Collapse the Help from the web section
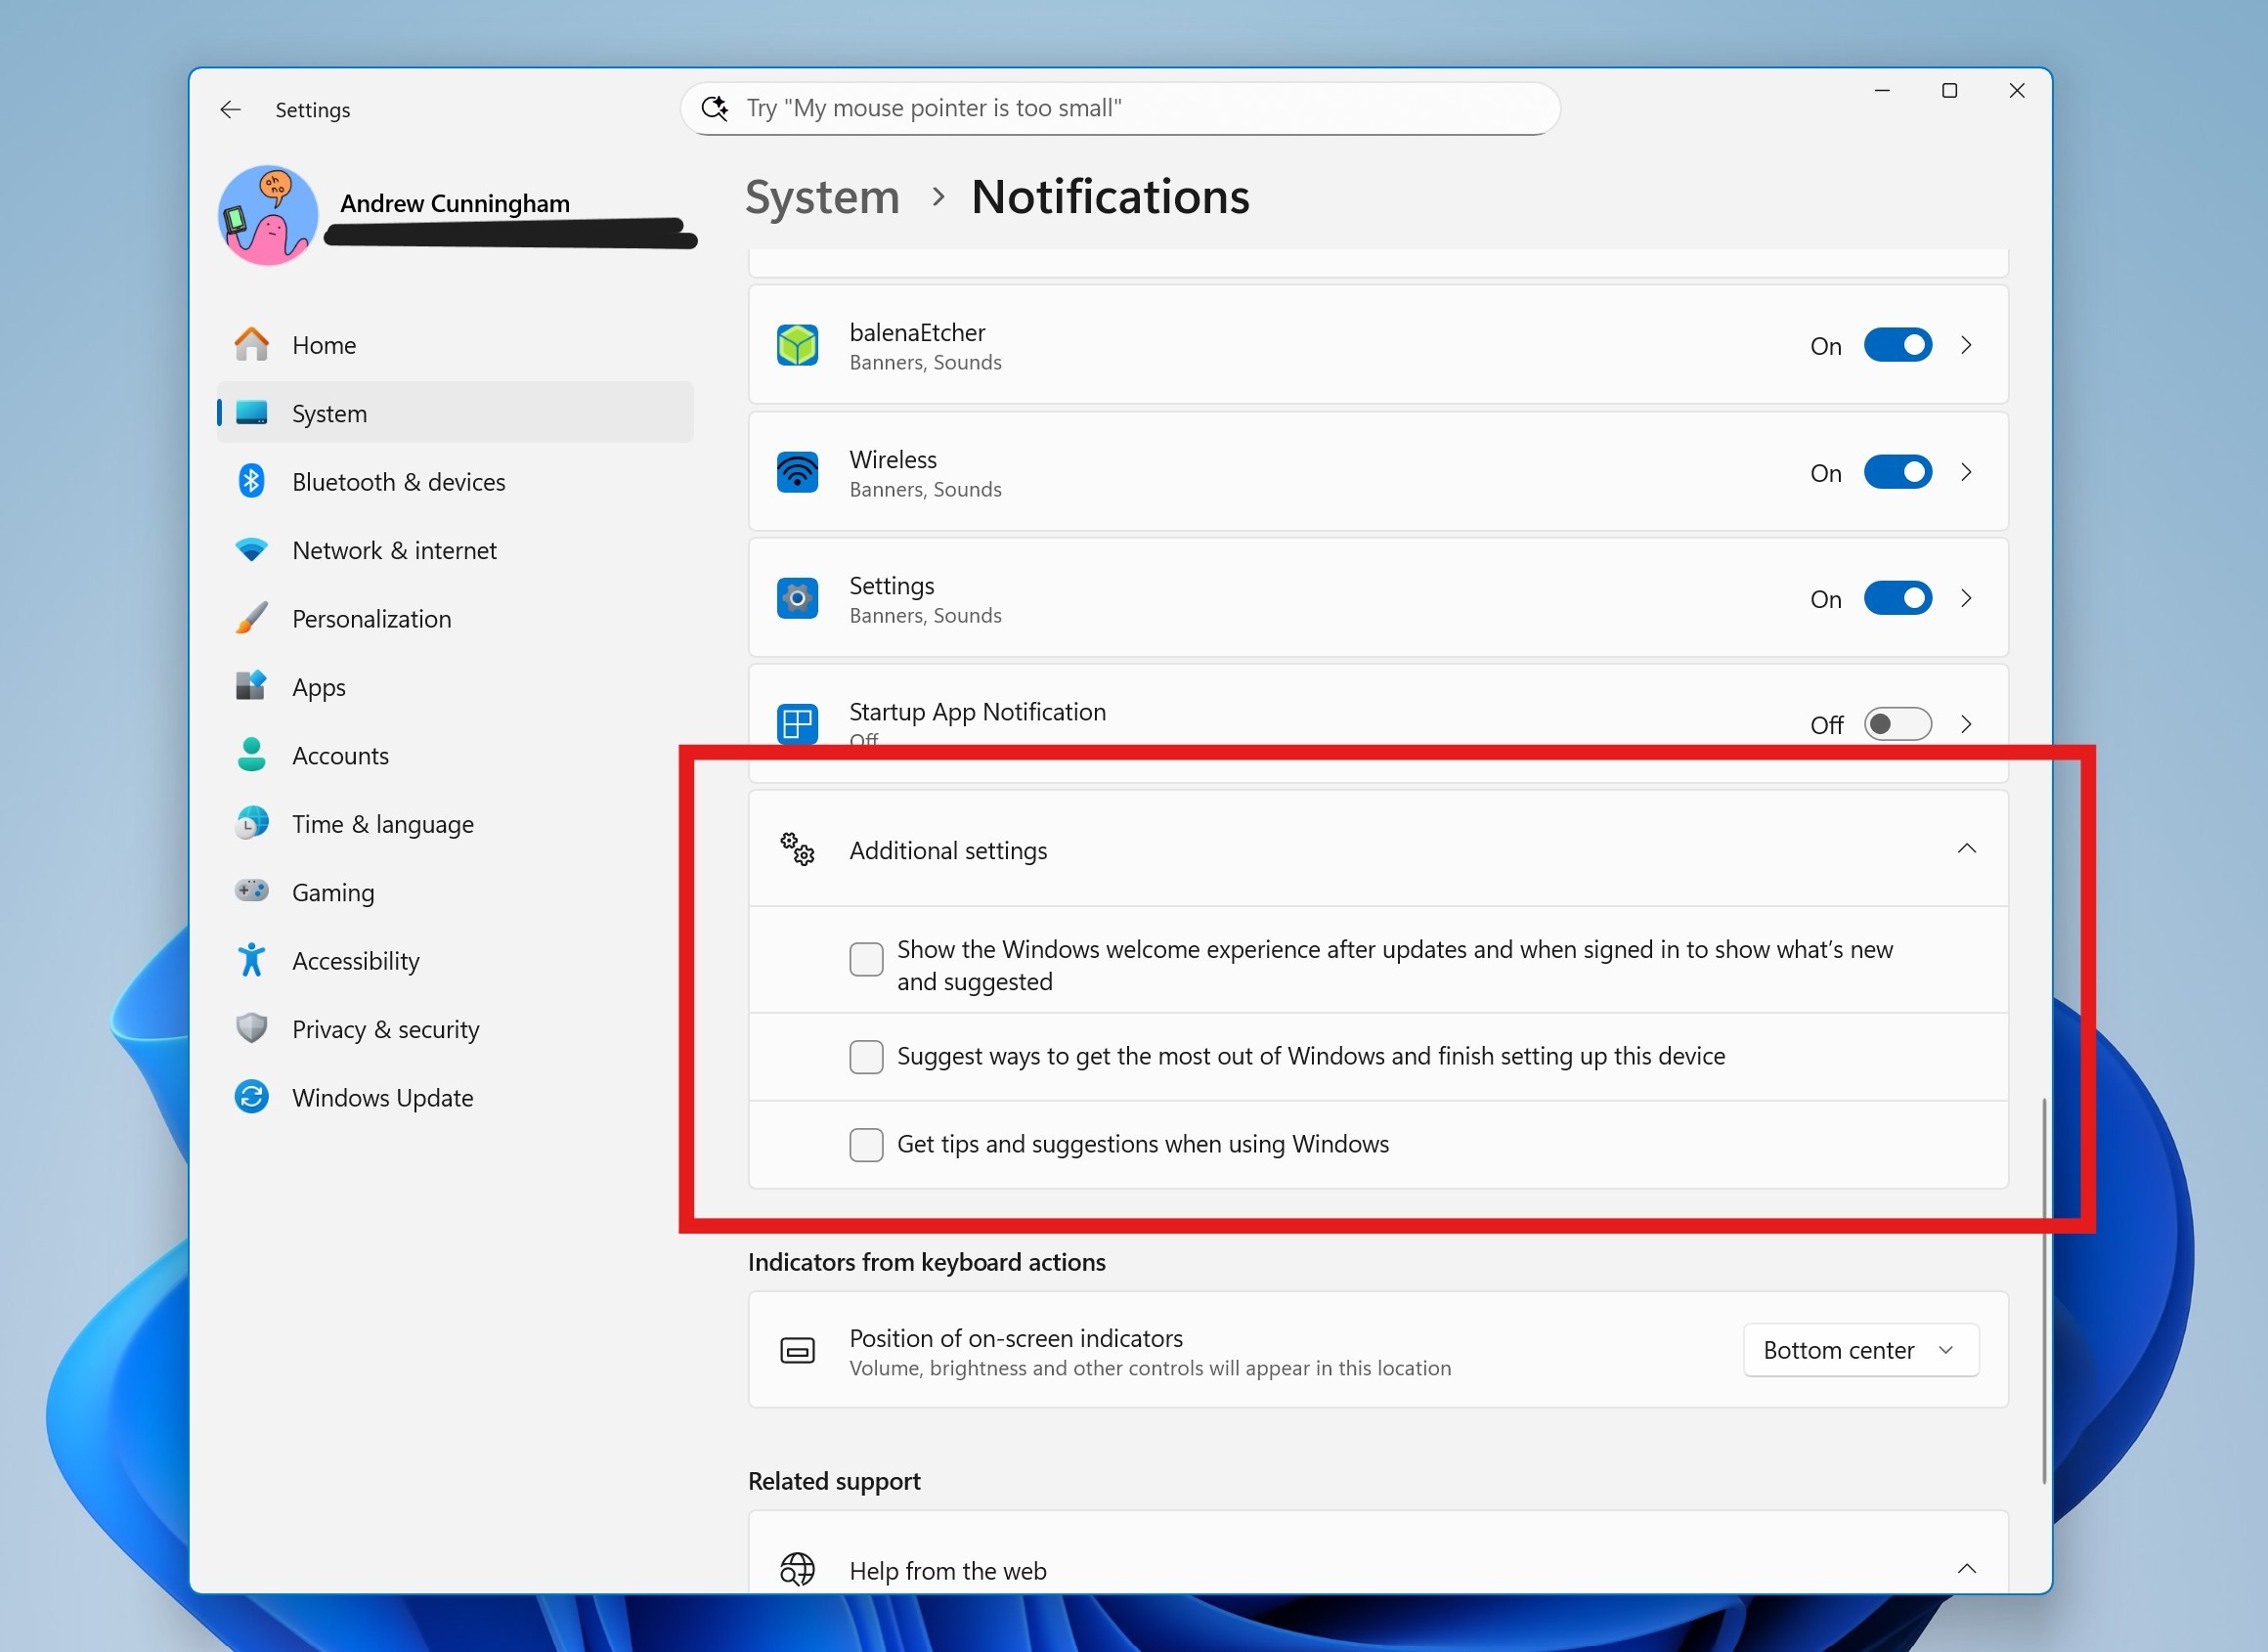The width and height of the screenshot is (2268, 1652). tap(1966, 1570)
